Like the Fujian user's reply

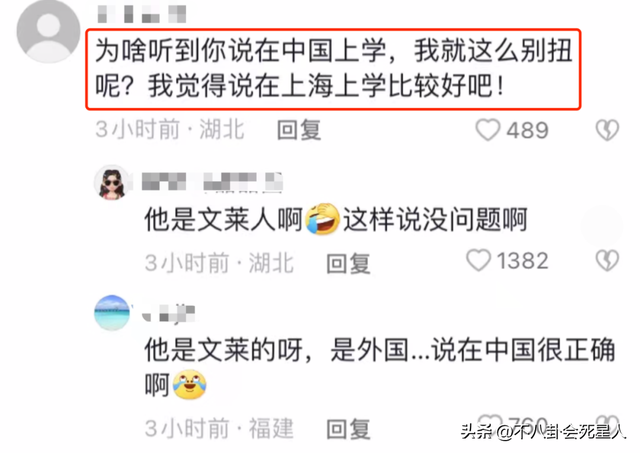pos(490,422)
